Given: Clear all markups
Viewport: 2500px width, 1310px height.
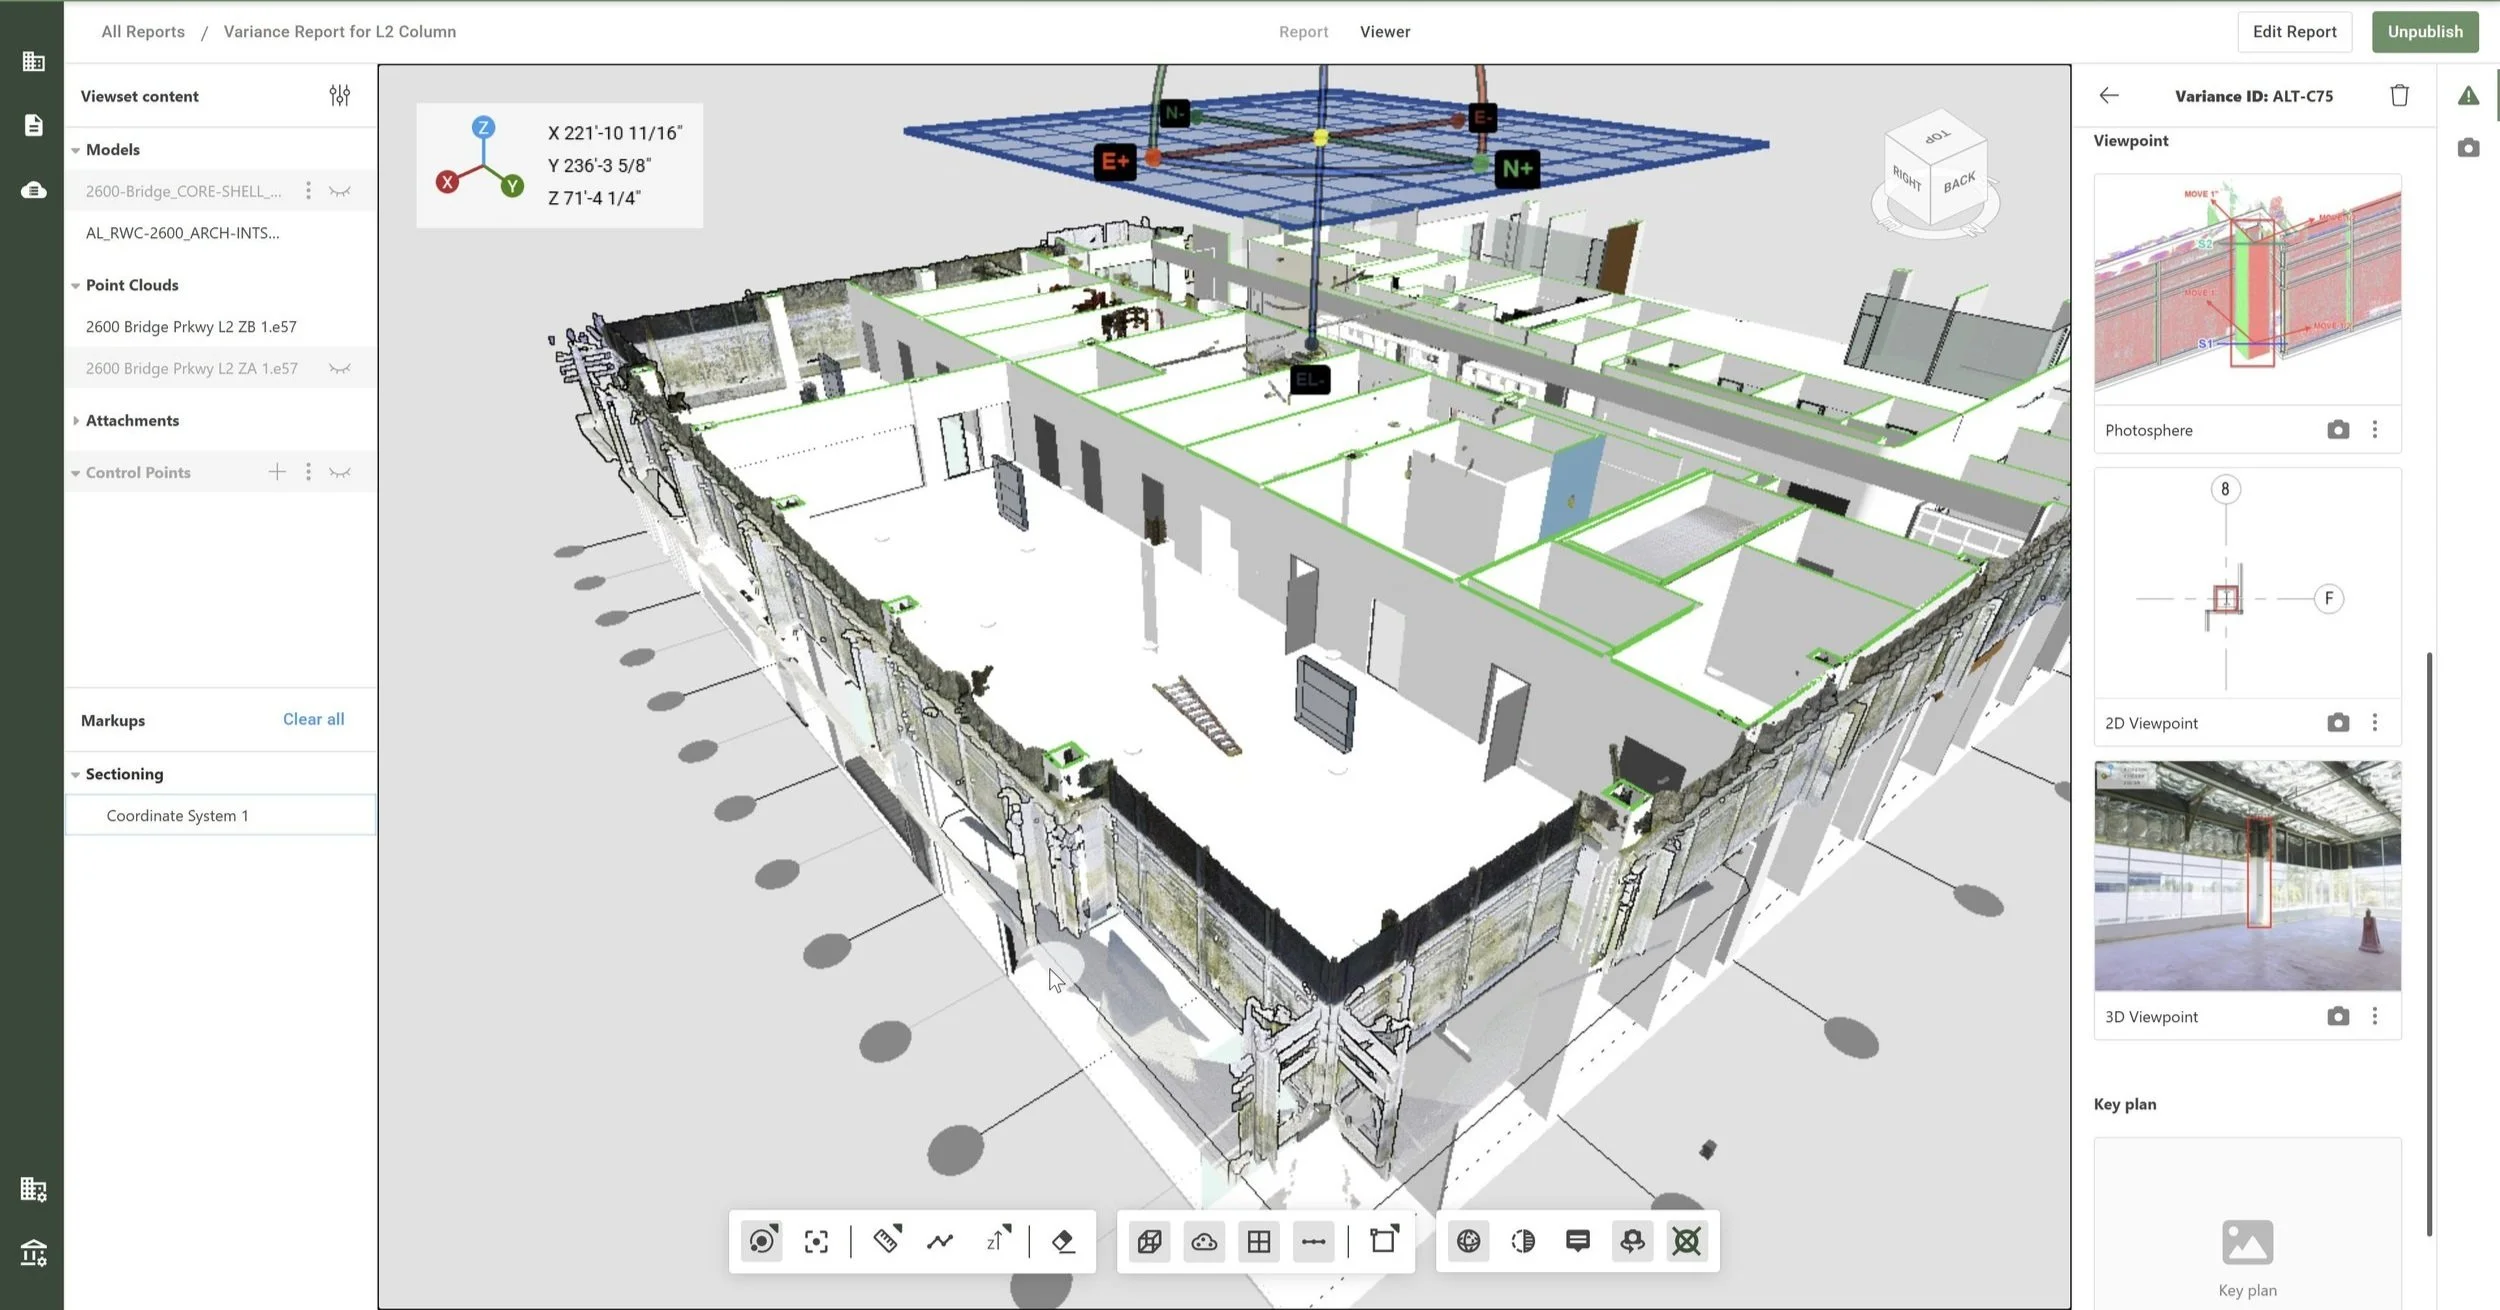Looking at the screenshot, I should pyautogui.click(x=313, y=719).
